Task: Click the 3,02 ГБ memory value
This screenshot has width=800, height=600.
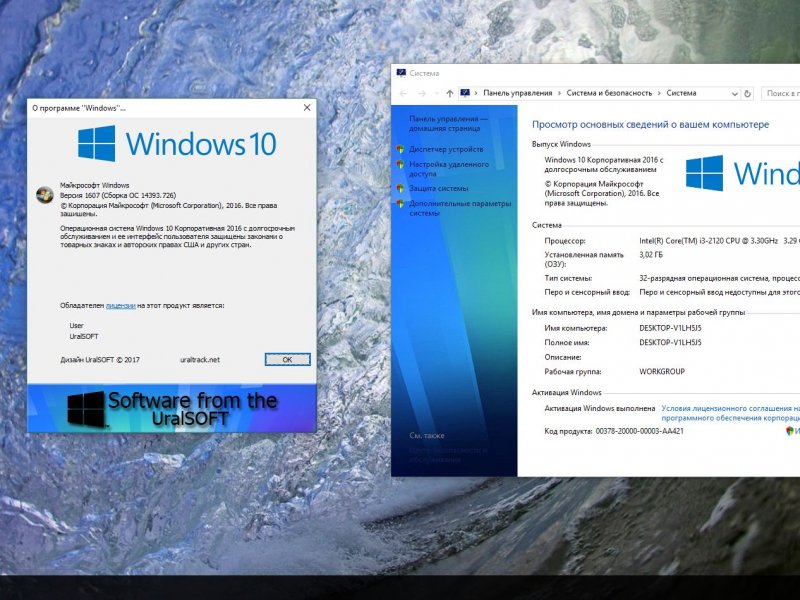Action: tap(651, 255)
